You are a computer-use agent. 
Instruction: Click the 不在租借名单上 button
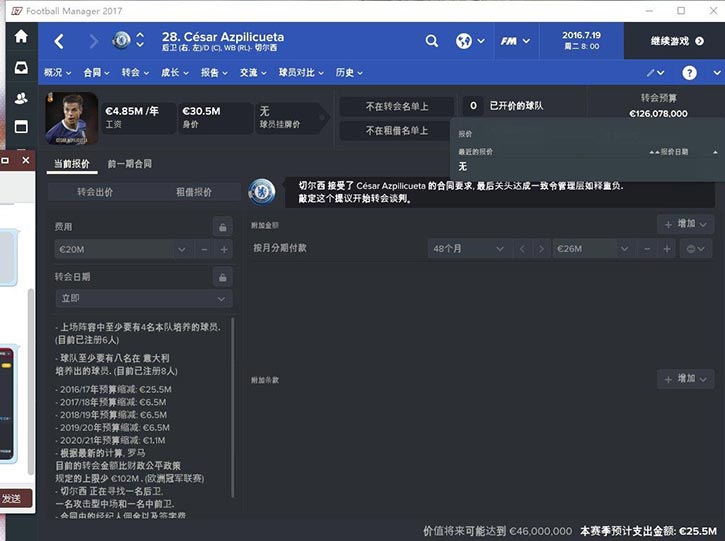coord(397,131)
